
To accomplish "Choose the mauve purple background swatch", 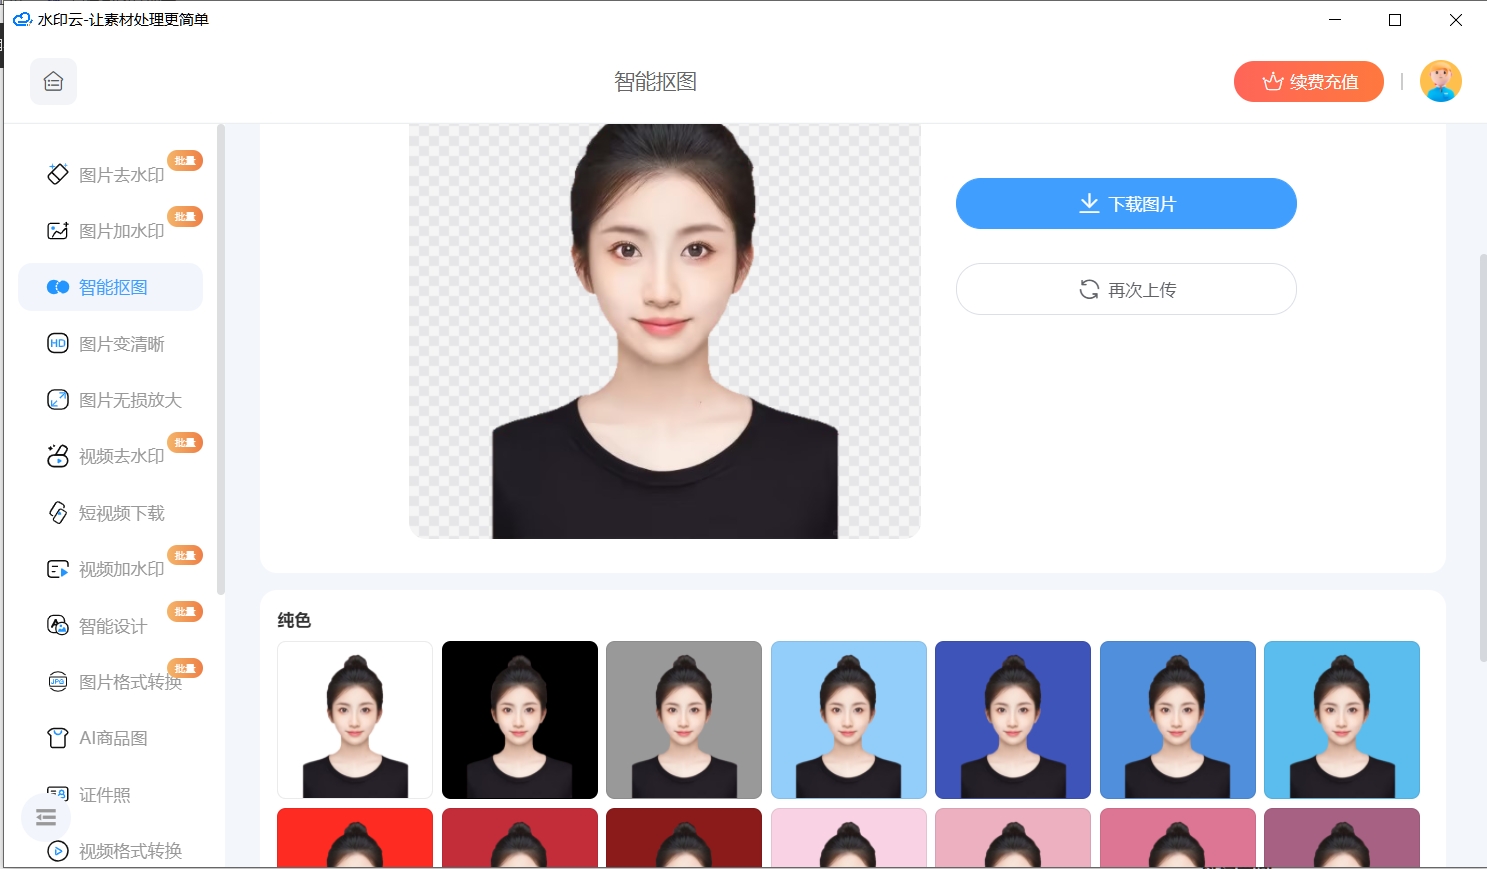I will (x=1342, y=838).
